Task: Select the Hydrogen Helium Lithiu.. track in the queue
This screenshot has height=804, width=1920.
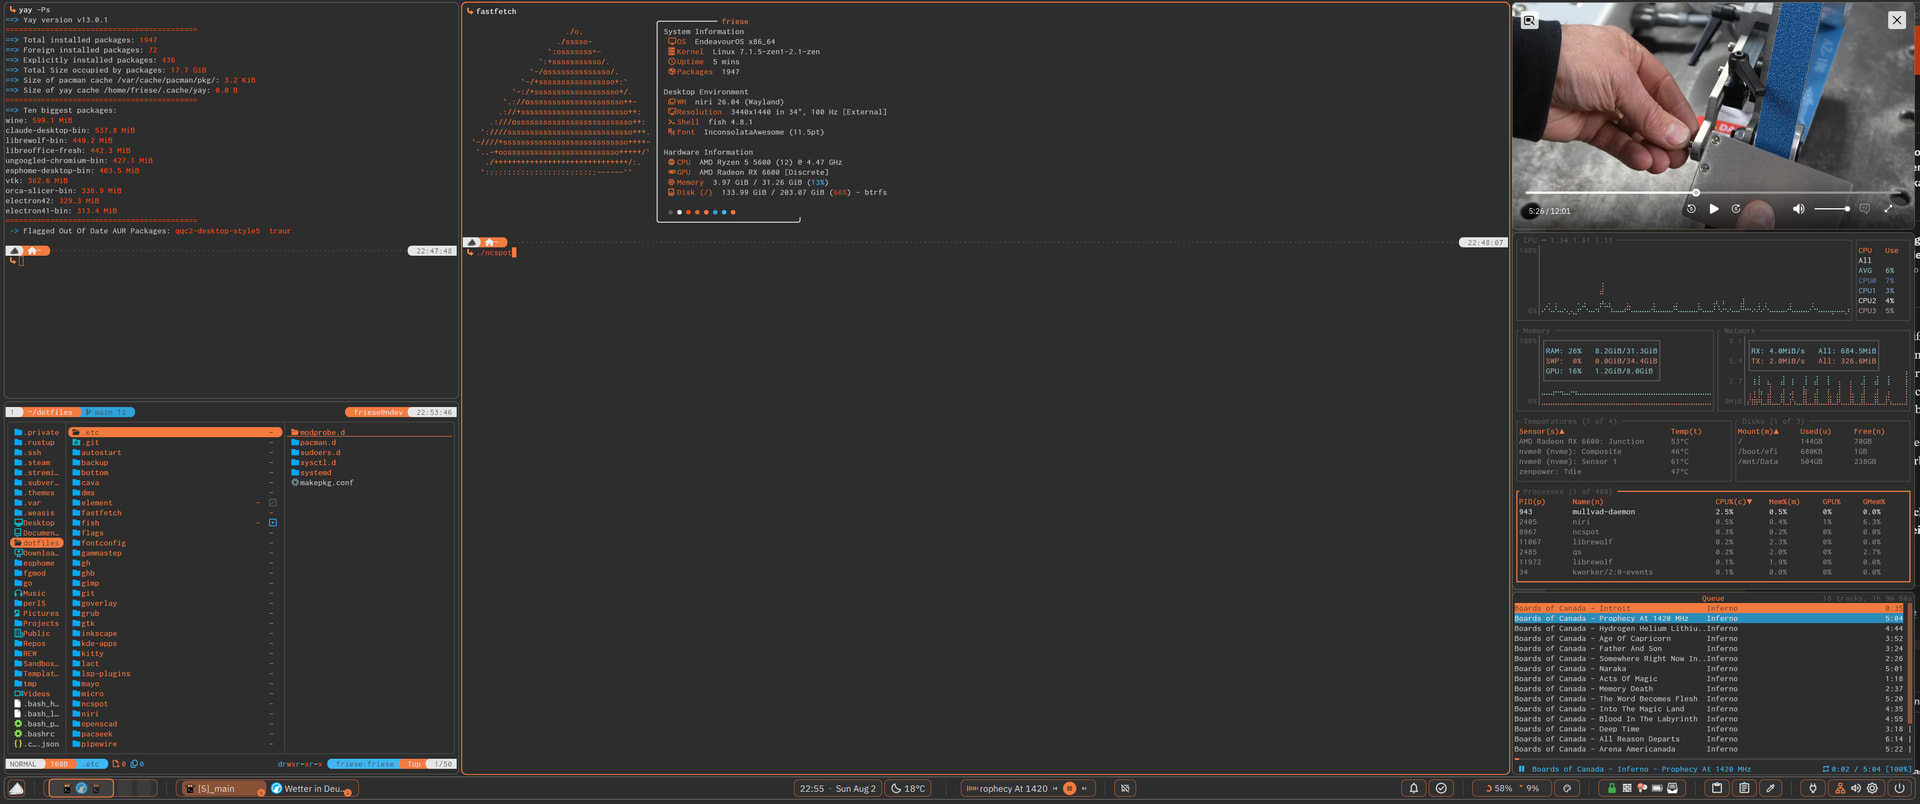Action: tap(1709, 629)
